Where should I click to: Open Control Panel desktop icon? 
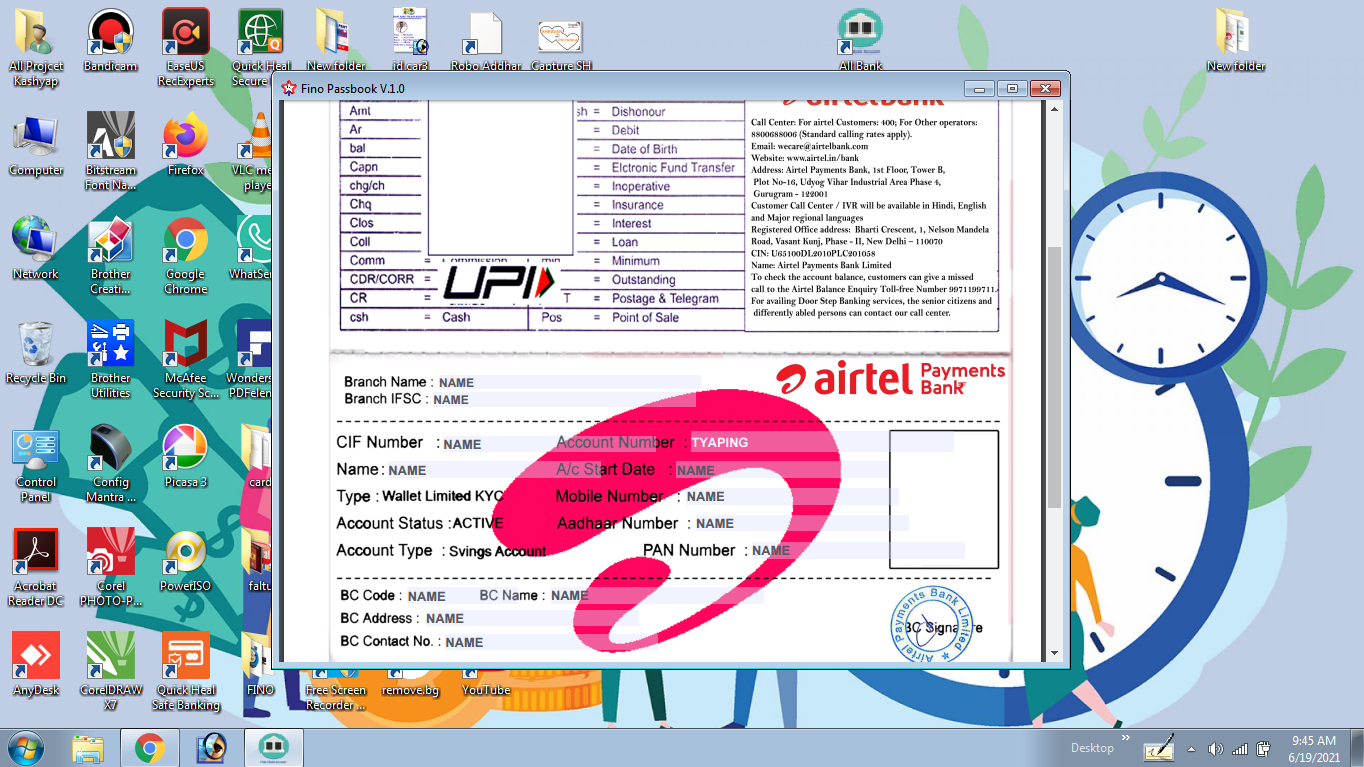click(36, 463)
